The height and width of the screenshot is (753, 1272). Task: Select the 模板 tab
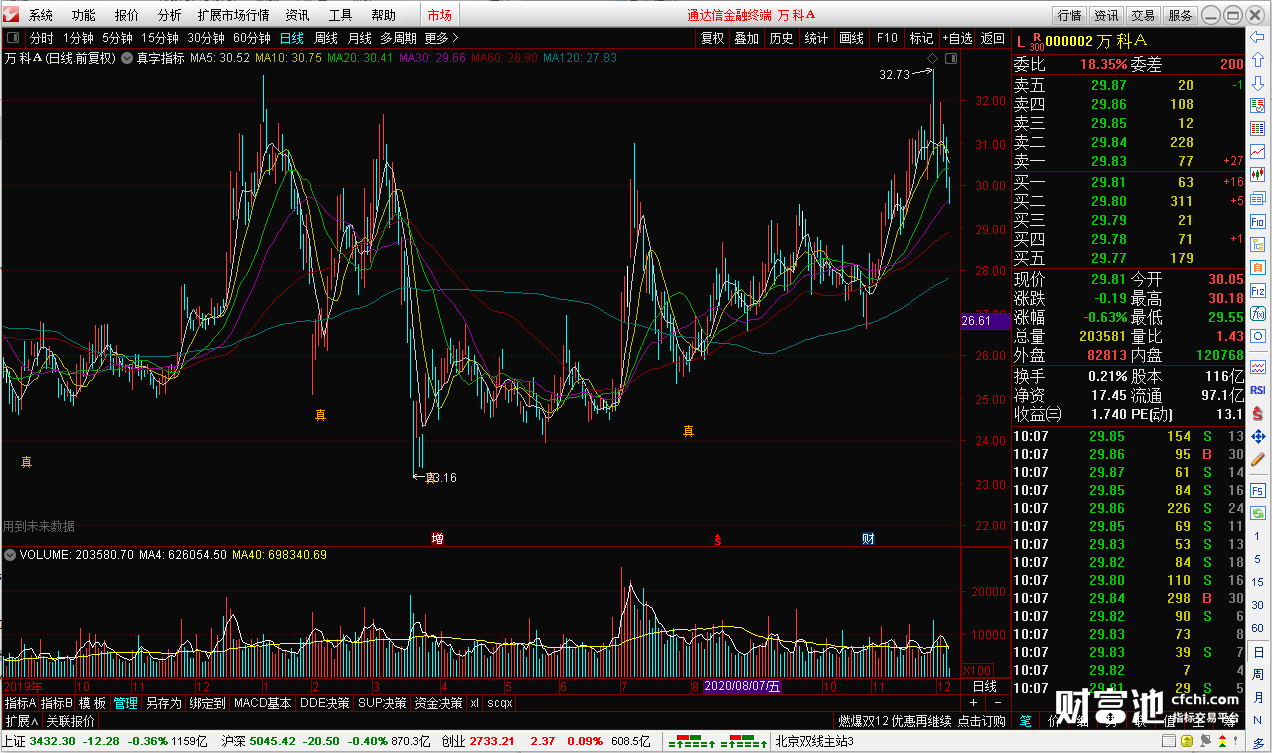92,703
